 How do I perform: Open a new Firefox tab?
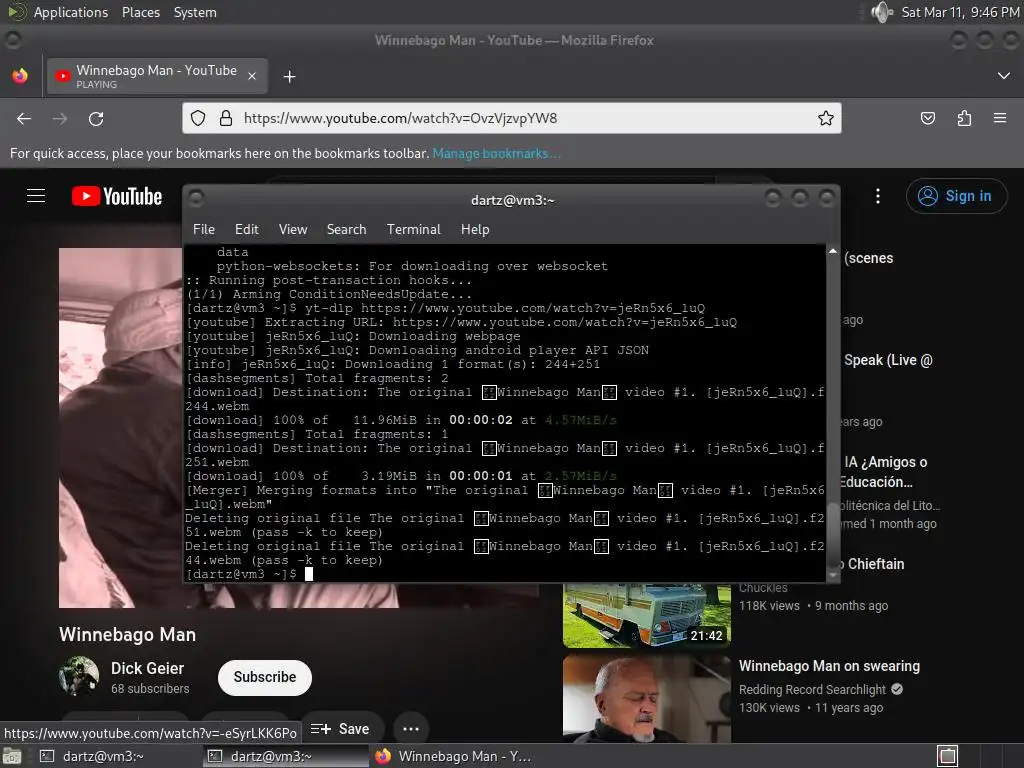tap(289, 77)
